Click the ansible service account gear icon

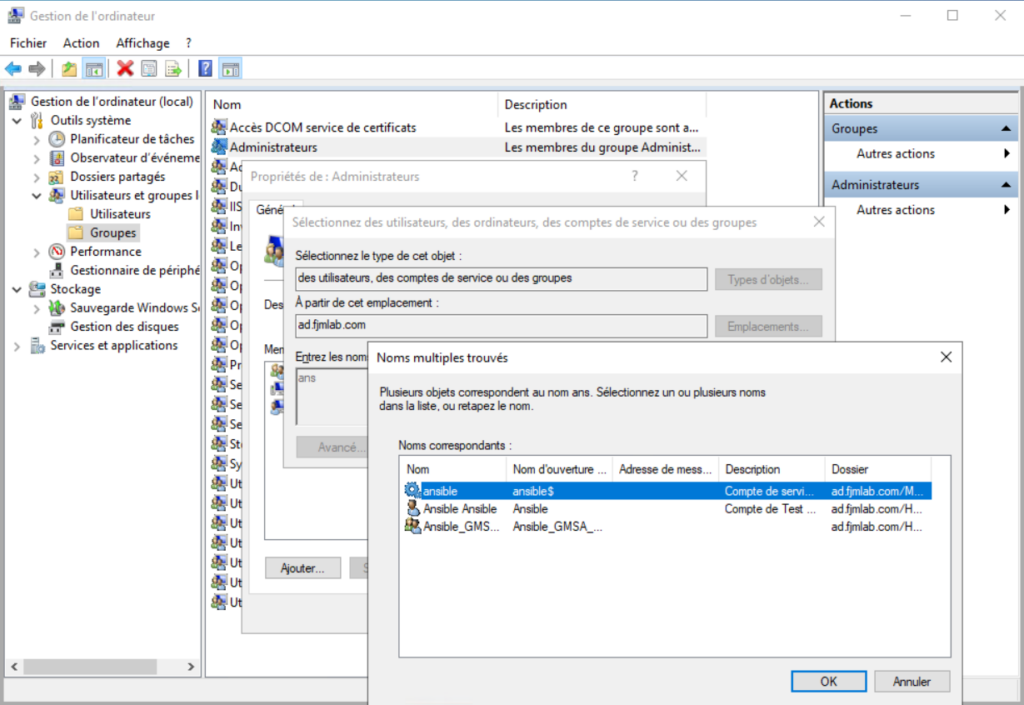pyautogui.click(x=412, y=491)
